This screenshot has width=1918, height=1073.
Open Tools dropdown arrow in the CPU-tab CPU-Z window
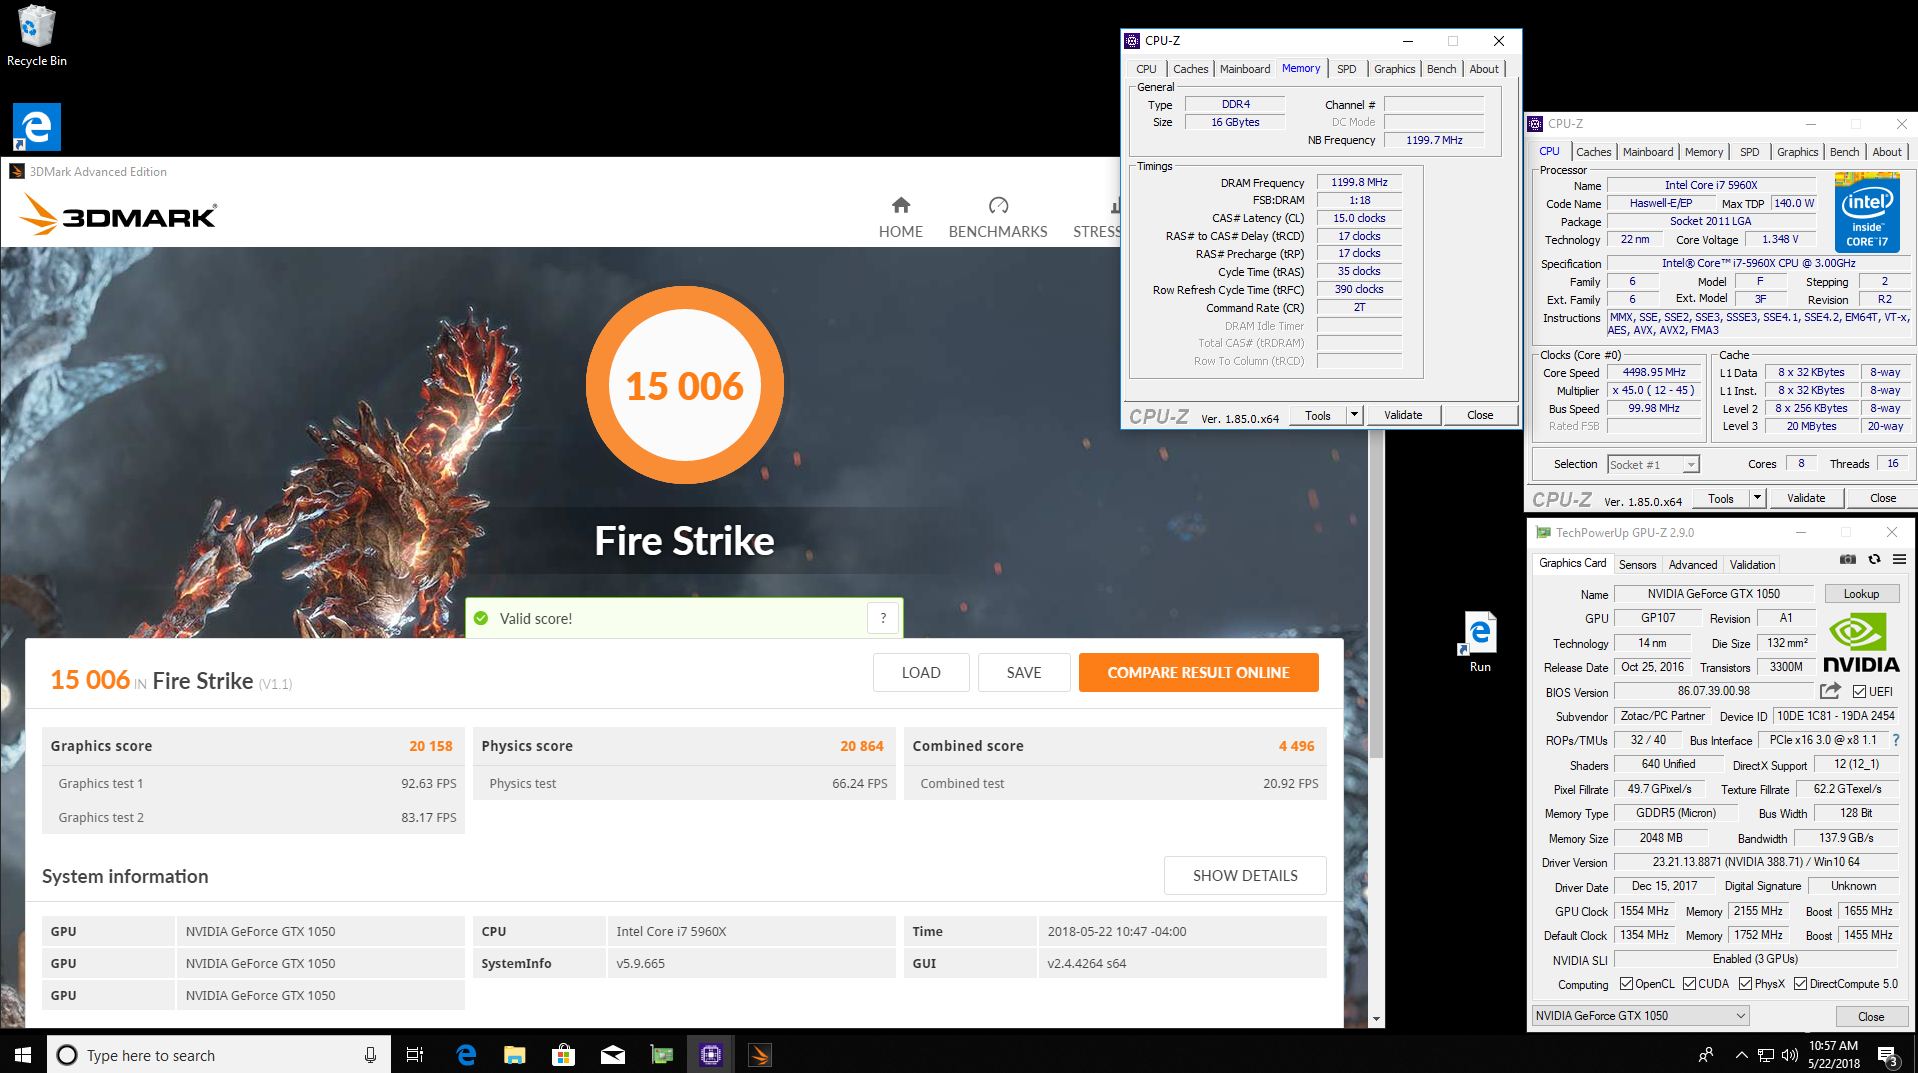[1757, 498]
